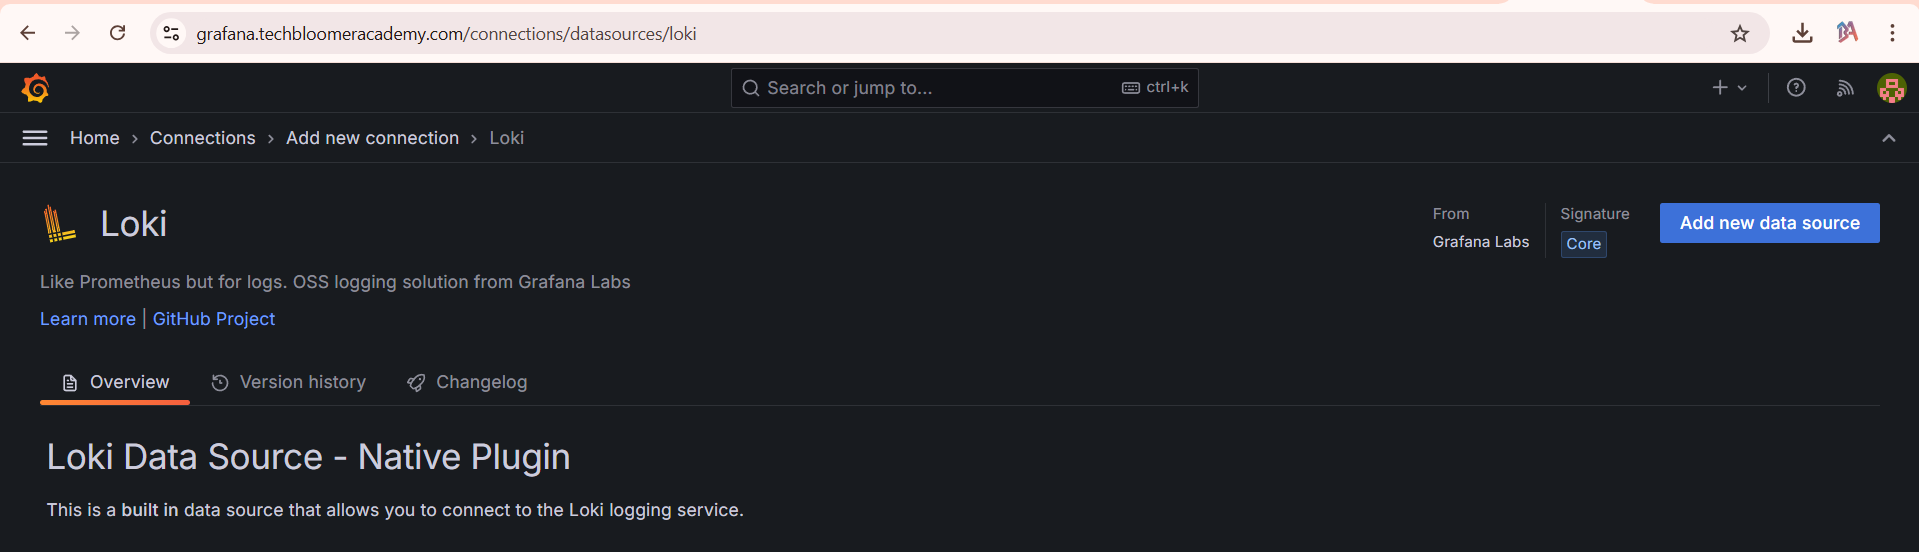Click the 'This is a built in data source' sentence

[x=395, y=510]
